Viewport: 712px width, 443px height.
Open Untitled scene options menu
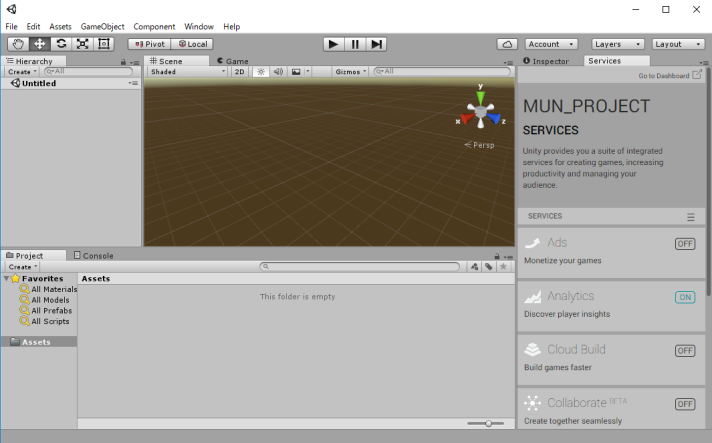coord(133,83)
